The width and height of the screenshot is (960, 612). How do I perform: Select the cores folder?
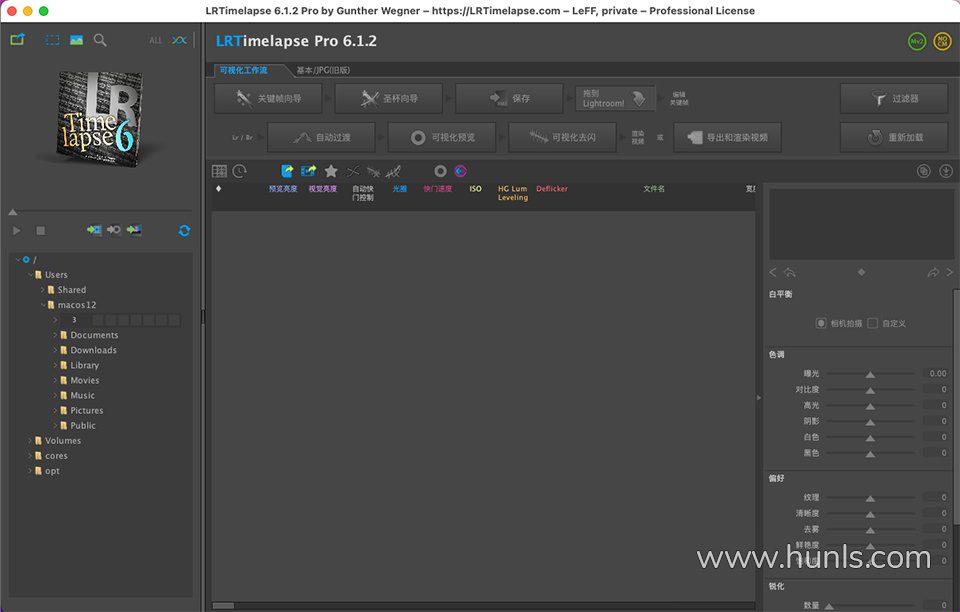56,455
